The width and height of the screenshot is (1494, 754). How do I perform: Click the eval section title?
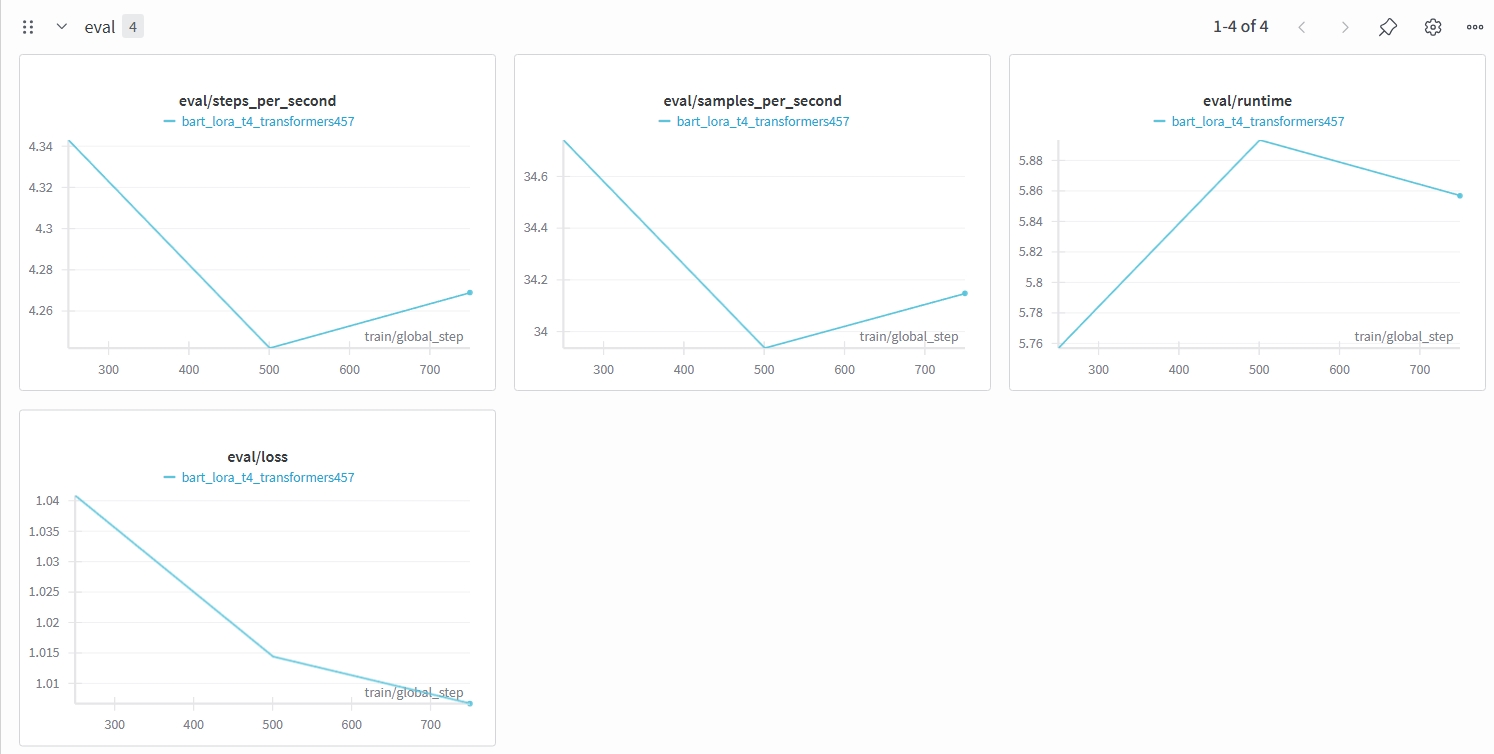pyautogui.click(x=99, y=27)
